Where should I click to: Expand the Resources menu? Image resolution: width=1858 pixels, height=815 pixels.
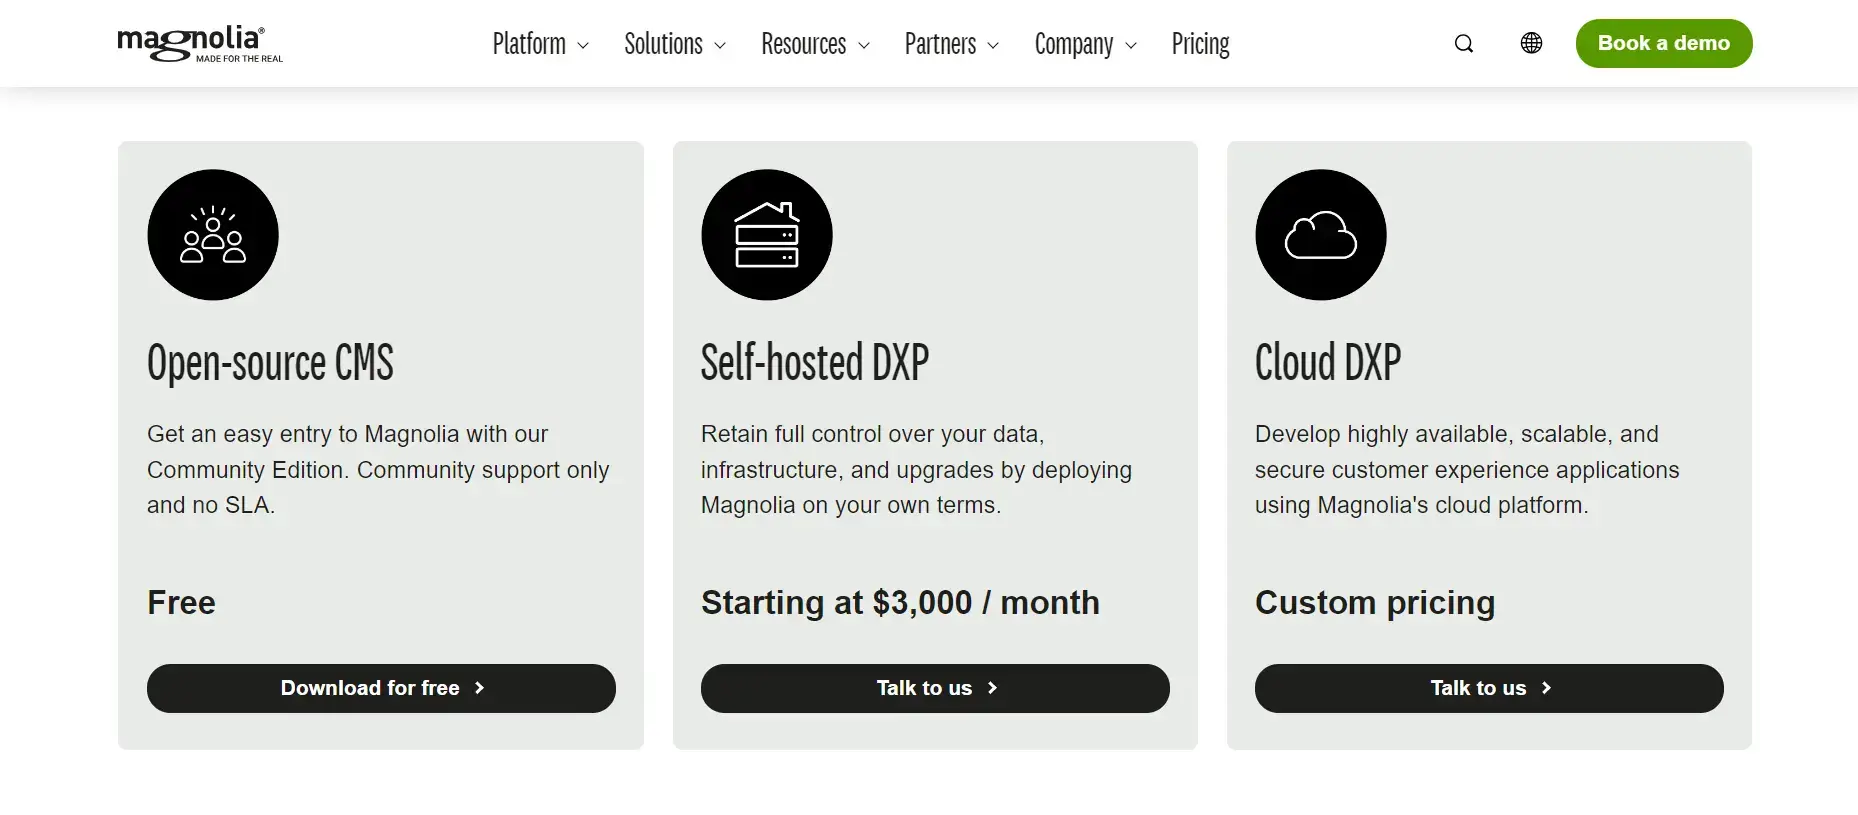click(x=816, y=44)
